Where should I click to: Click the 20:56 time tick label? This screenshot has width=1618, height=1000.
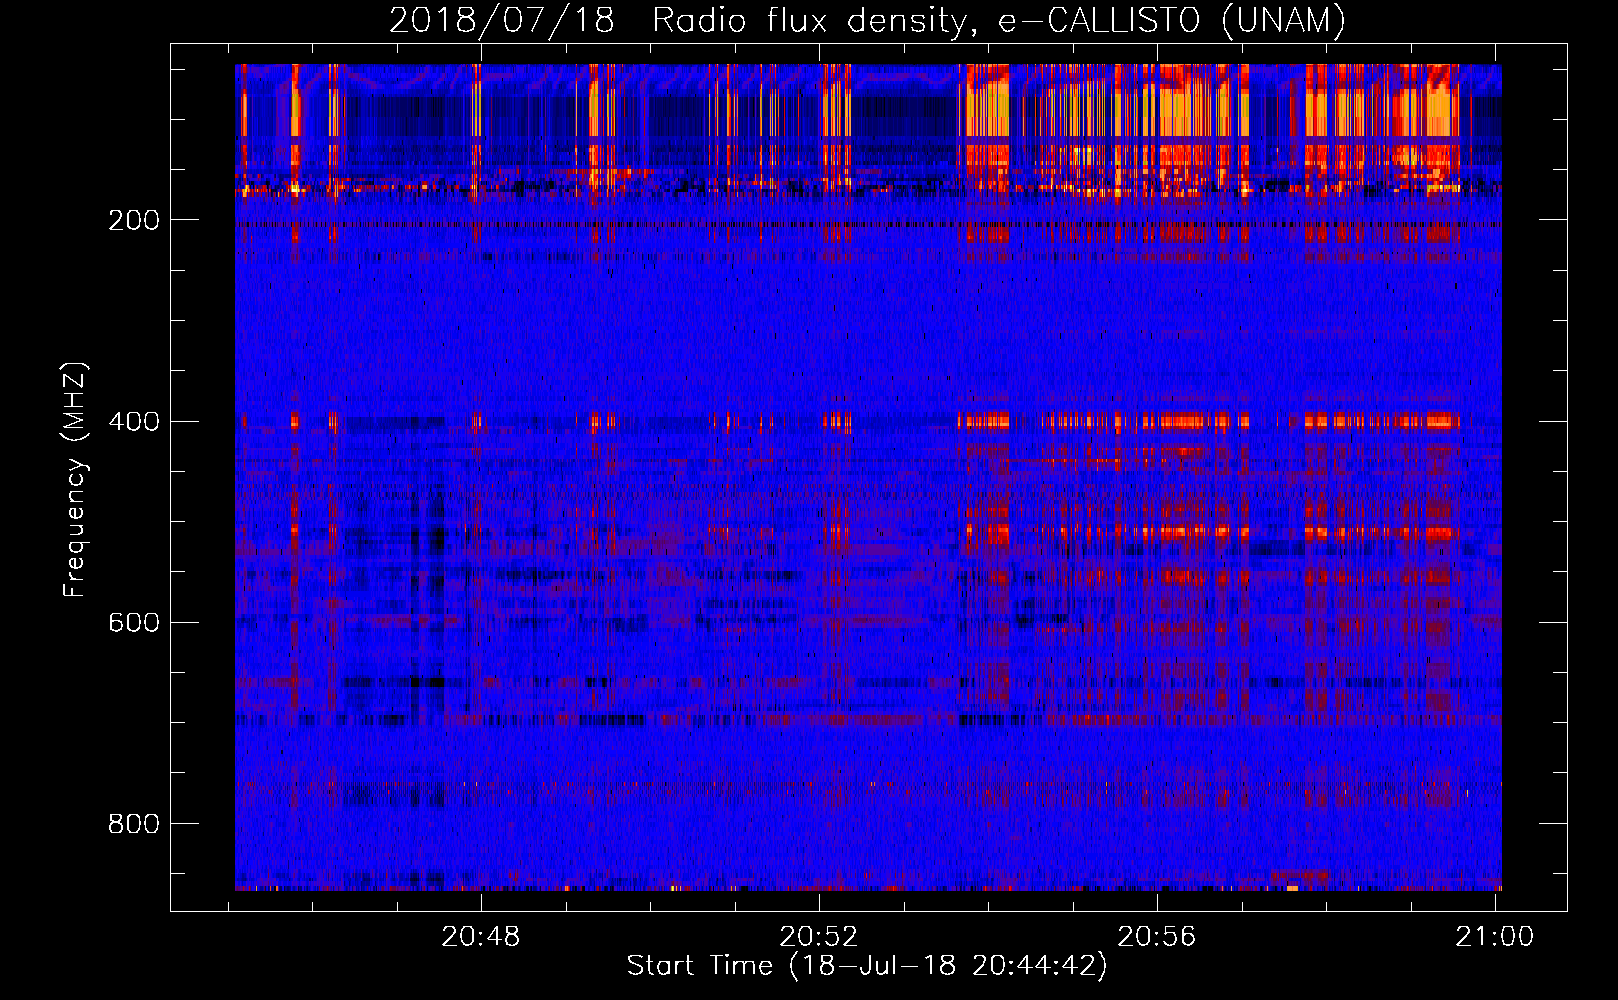coord(1157,937)
